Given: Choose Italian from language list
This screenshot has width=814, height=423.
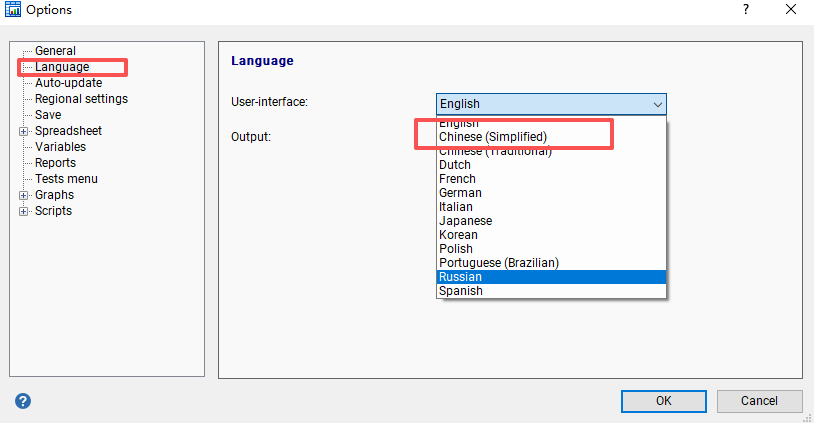Looking at the screenshot, I should 551,207.
